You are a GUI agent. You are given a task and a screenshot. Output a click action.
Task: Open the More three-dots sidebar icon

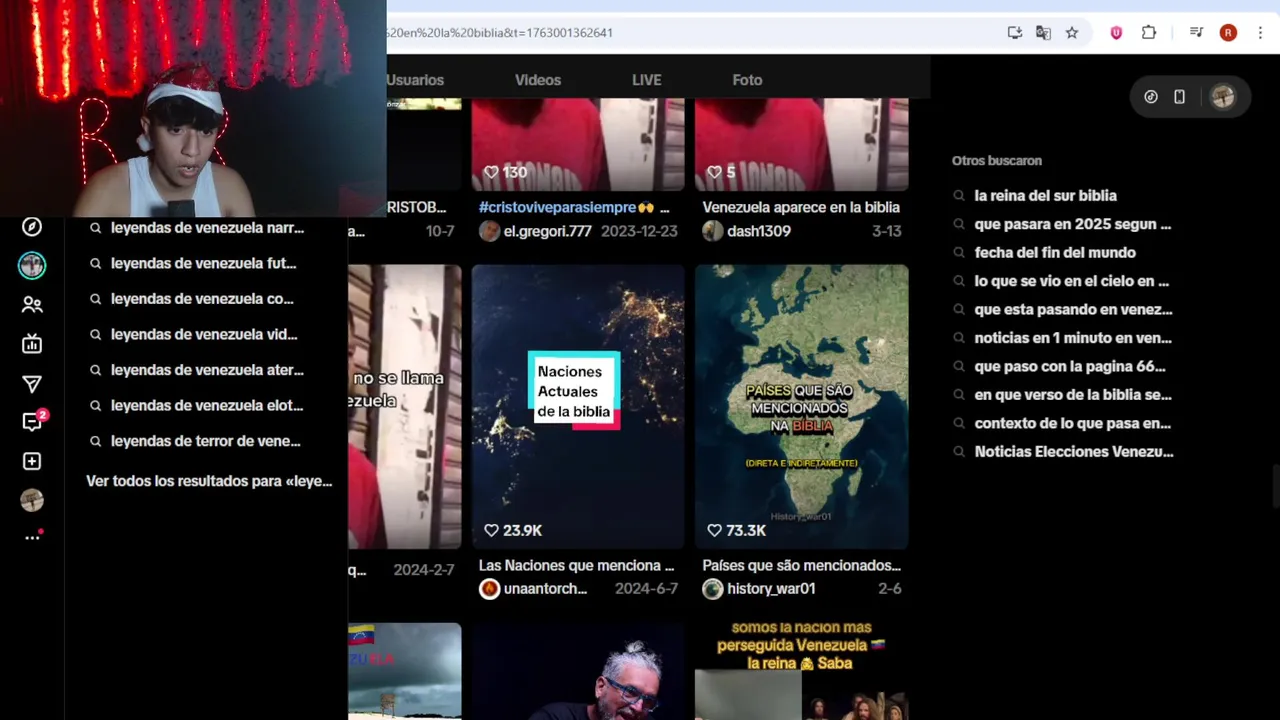[x=32, y=537]
